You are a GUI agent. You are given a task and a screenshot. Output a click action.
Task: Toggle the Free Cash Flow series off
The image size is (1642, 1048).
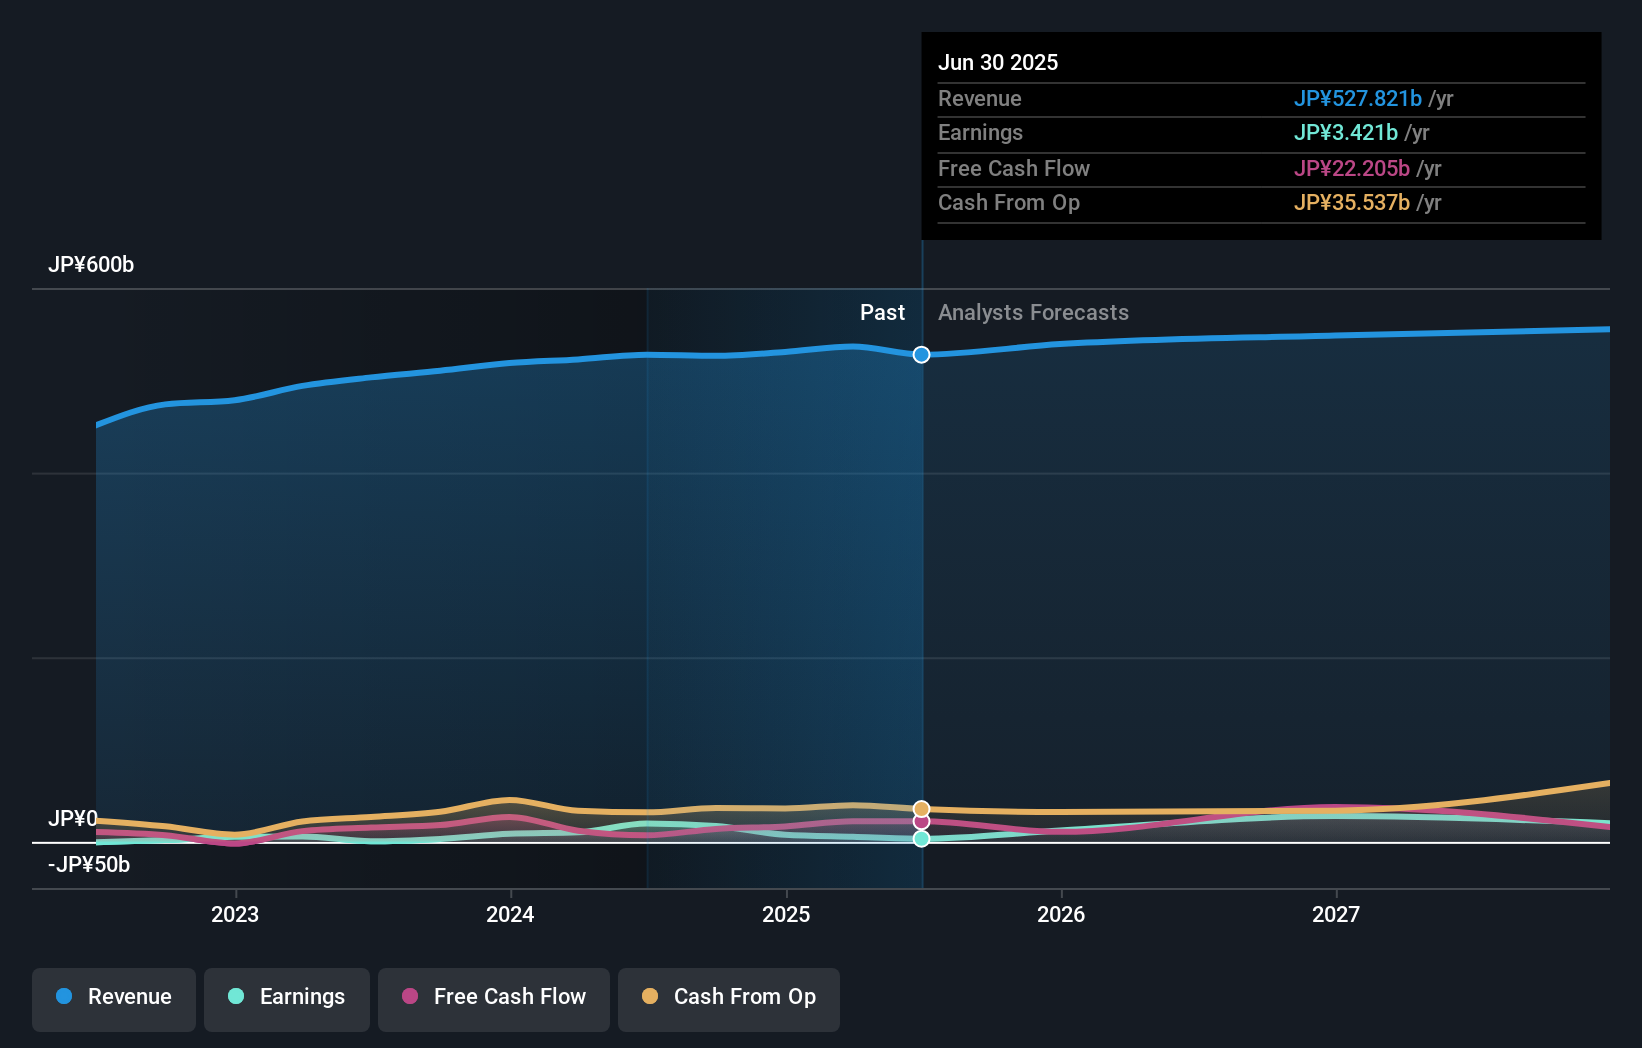pyautogui.click(x=494, y=999)
